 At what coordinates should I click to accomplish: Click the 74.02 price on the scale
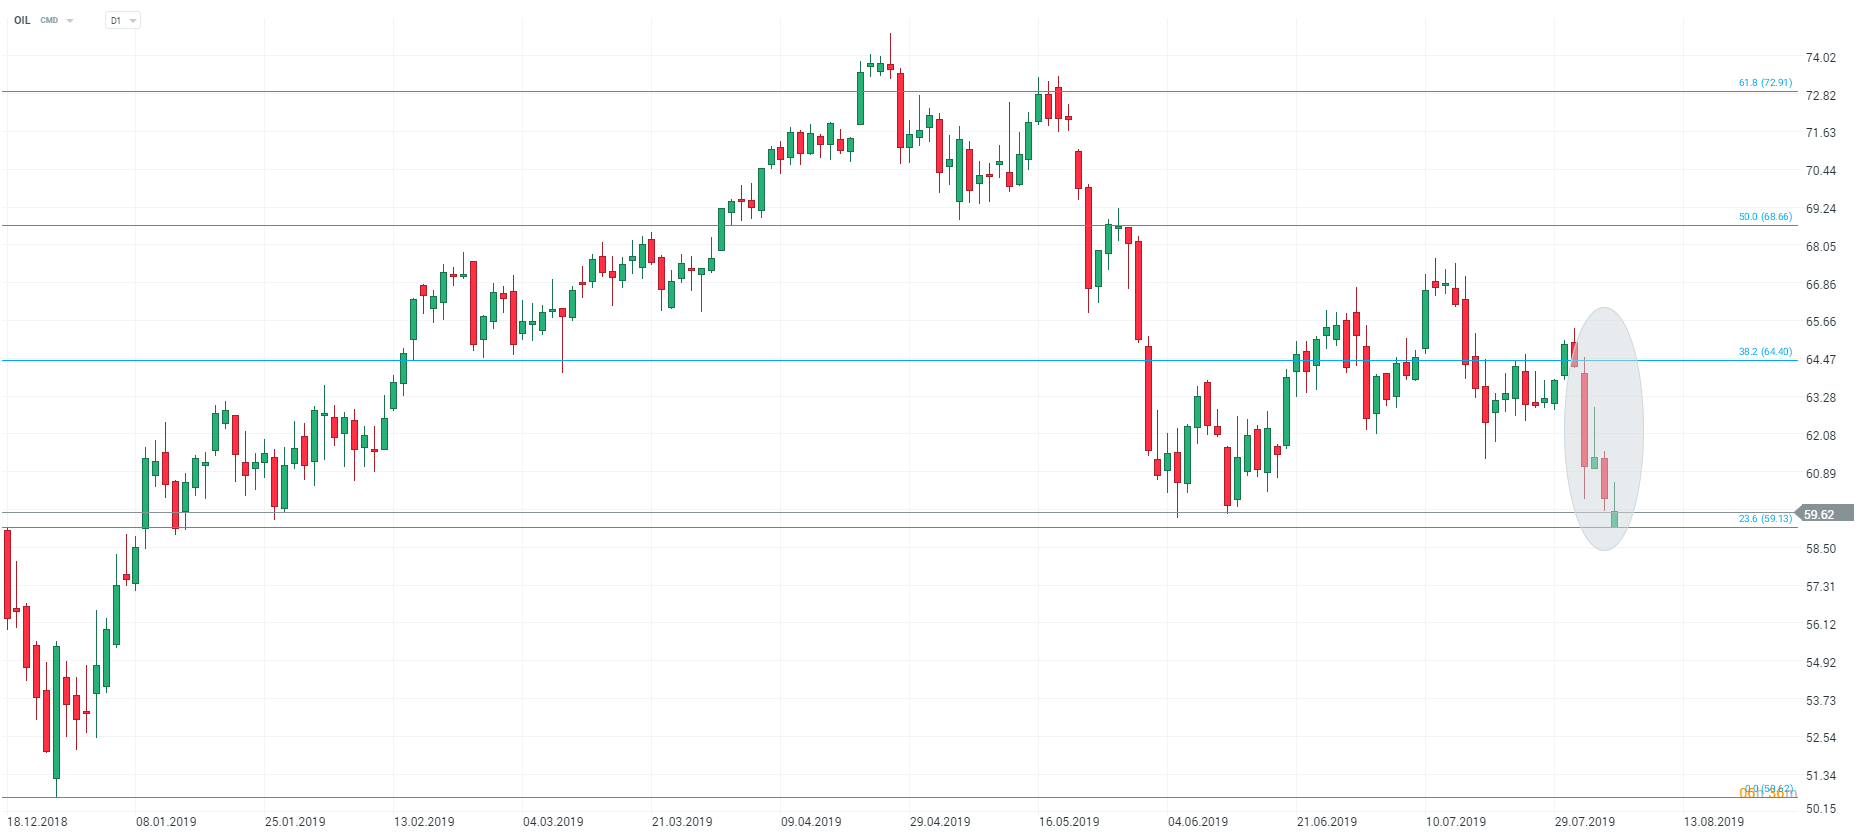1820,58
